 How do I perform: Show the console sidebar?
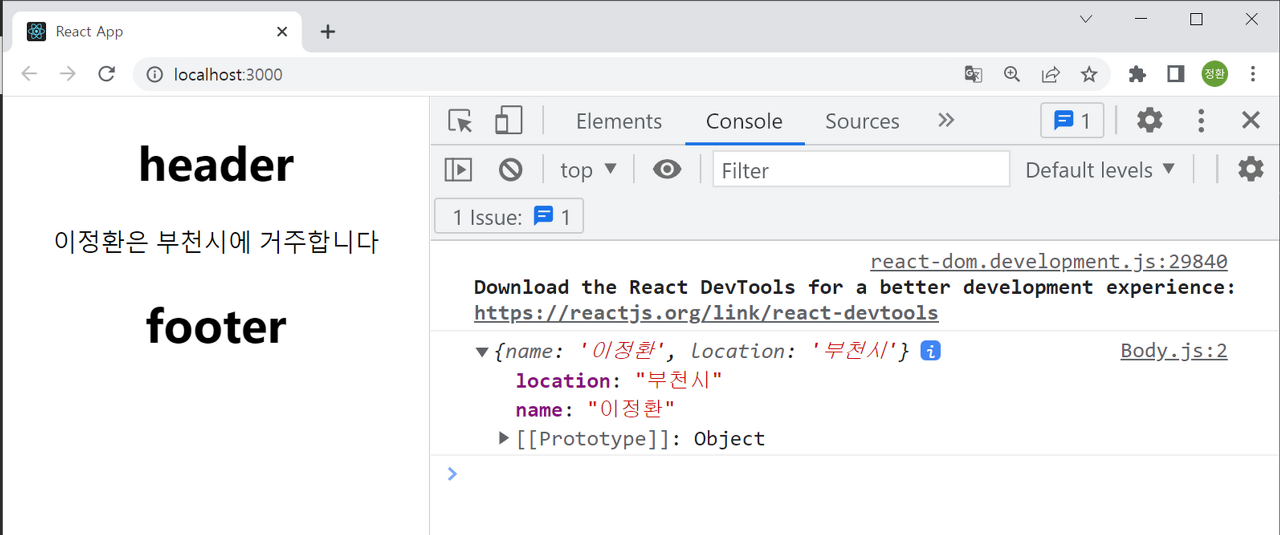click(x=458, y=170)
